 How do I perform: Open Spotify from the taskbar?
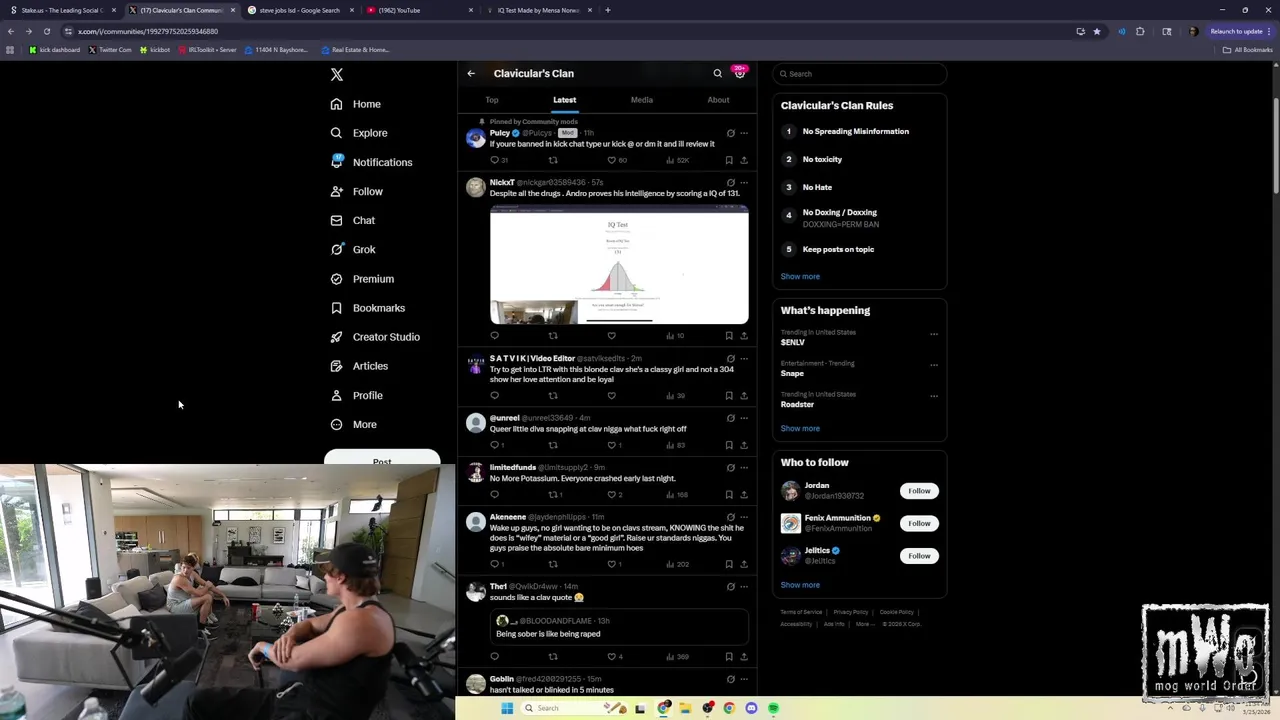(x=773, y=708)
